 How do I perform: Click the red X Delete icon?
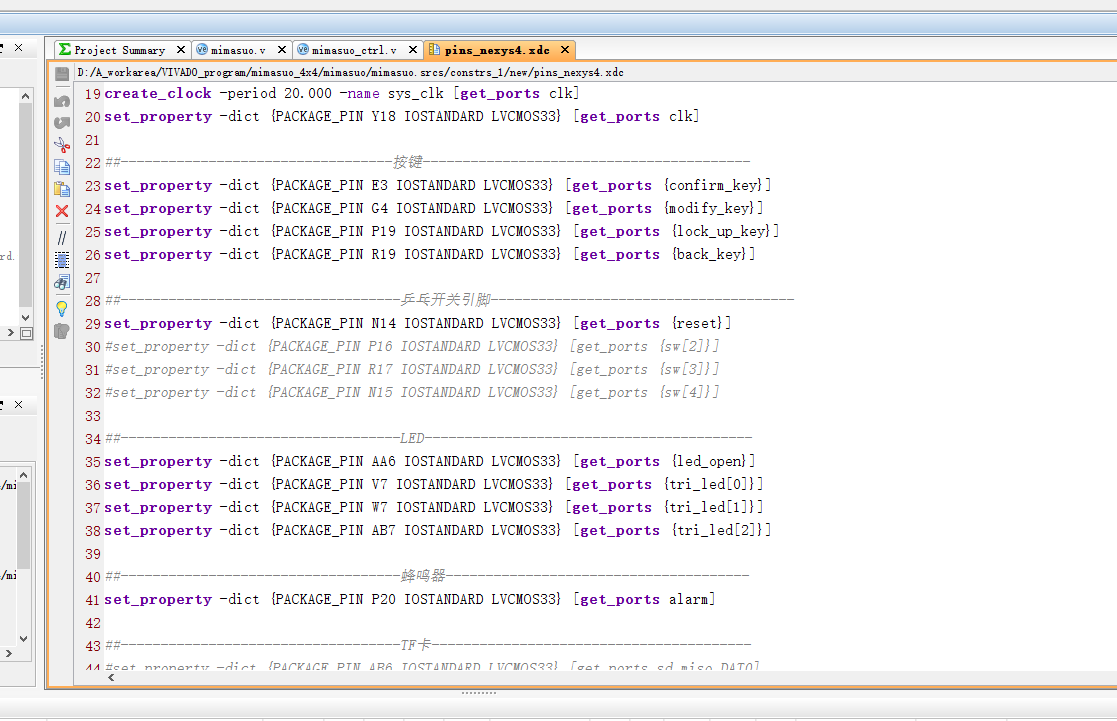[x=62, y=211]
